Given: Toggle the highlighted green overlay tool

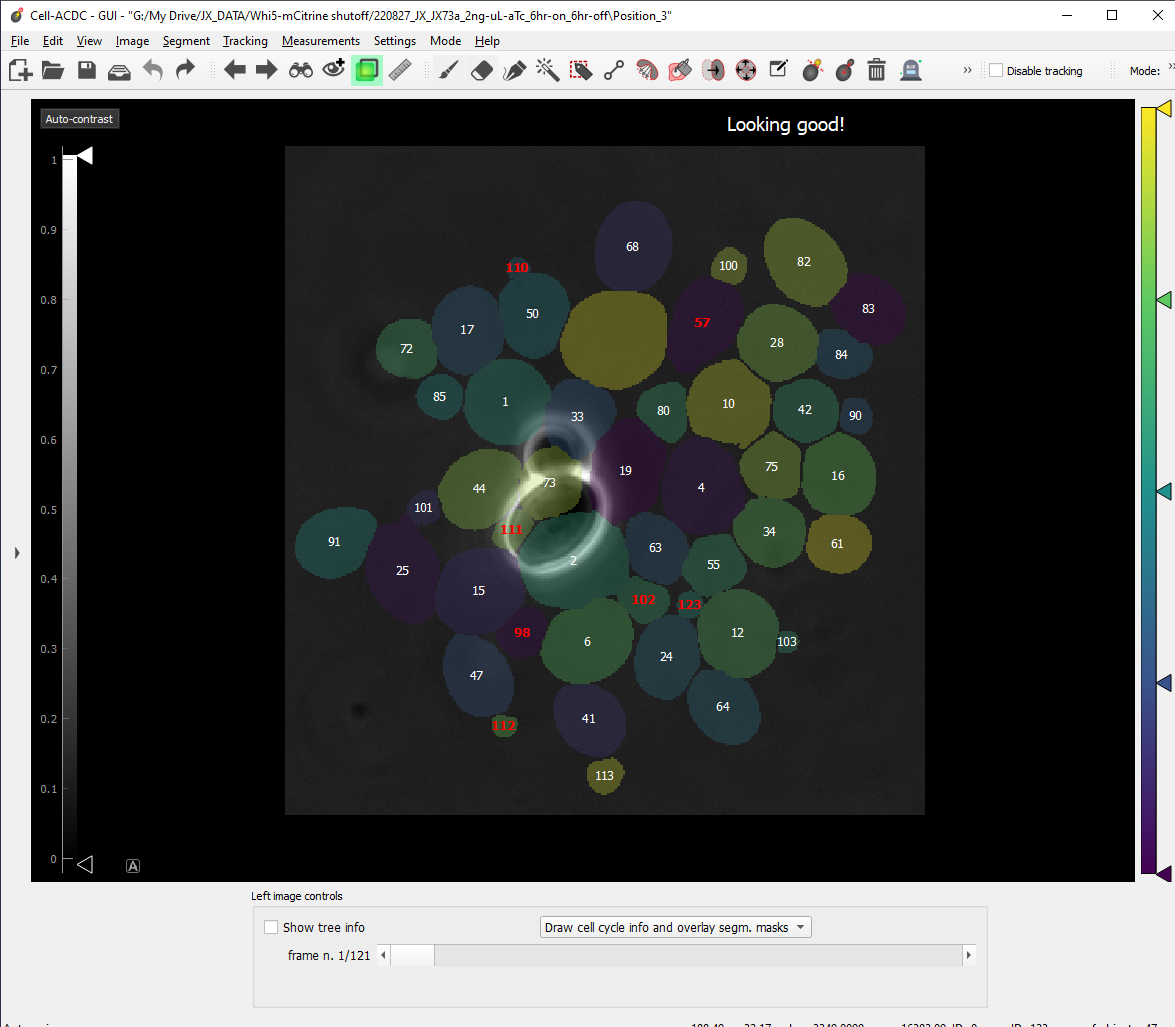Looking at the screenshot, I should 367,70.
